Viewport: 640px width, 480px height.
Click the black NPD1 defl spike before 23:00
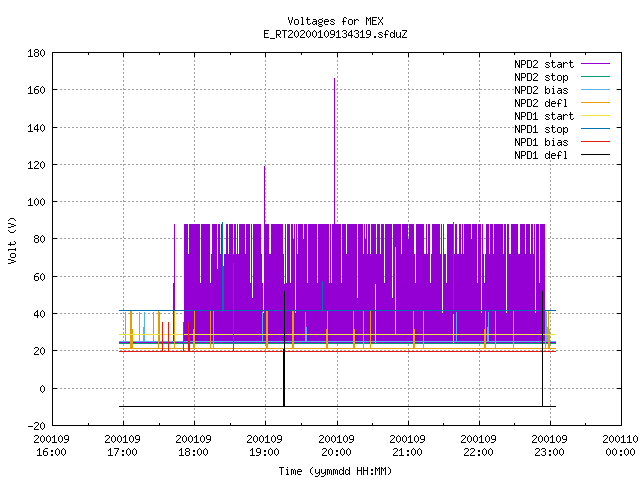(542, 347)
